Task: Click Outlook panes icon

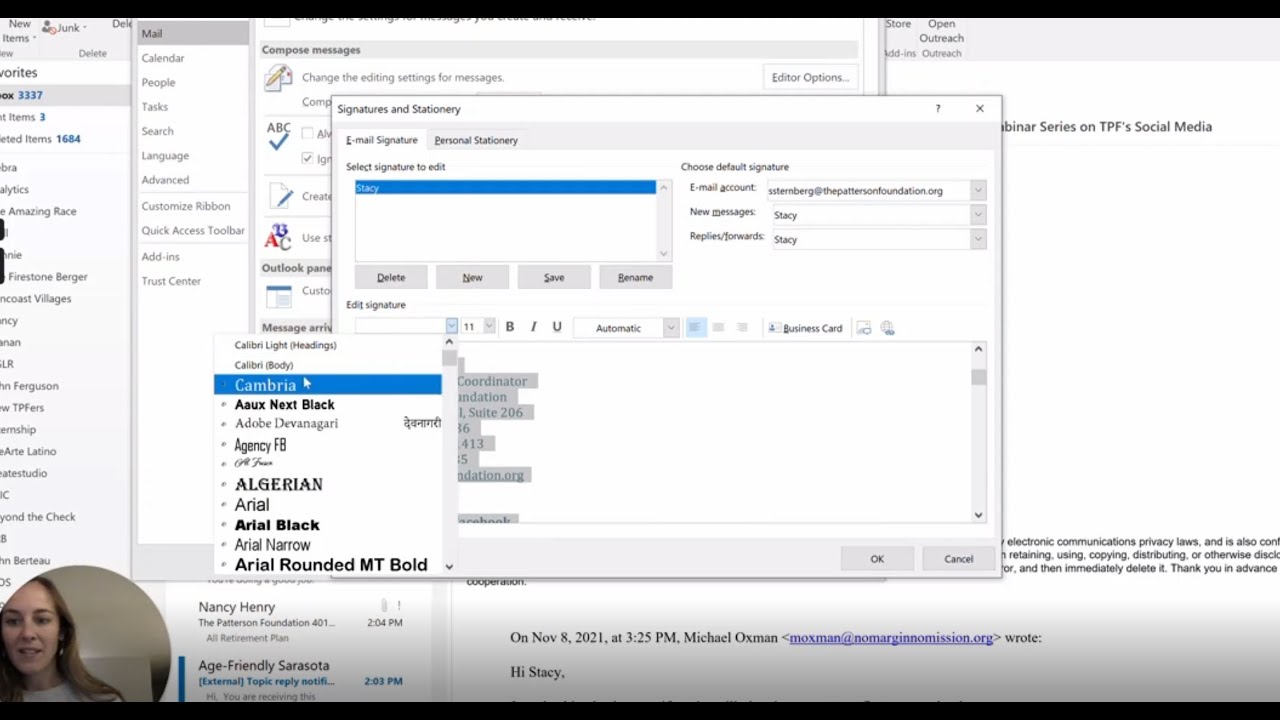Action: pyautogui.click(x=279, y=295)
